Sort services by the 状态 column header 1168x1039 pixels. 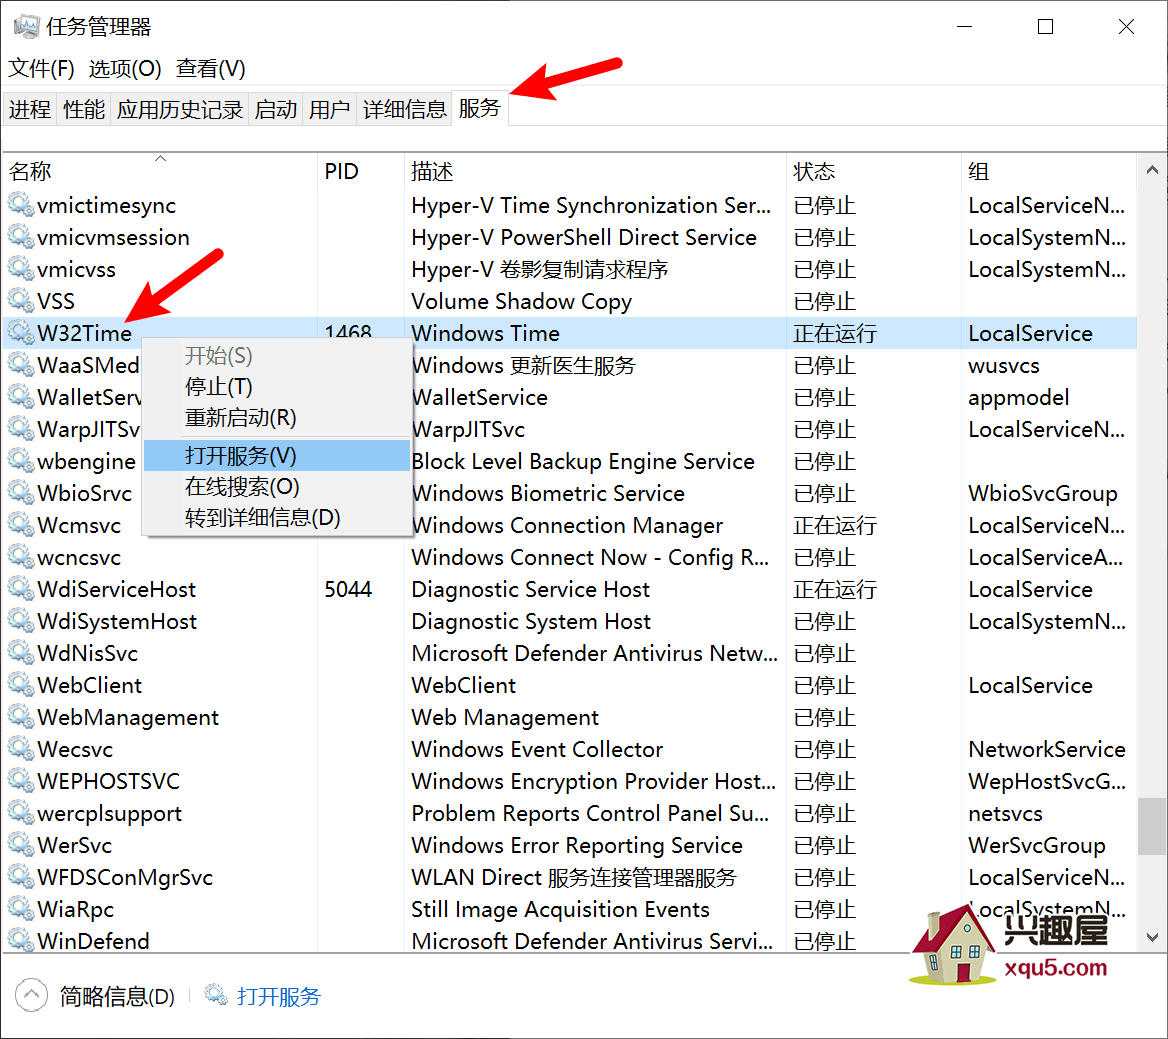(x=875, y=171)
